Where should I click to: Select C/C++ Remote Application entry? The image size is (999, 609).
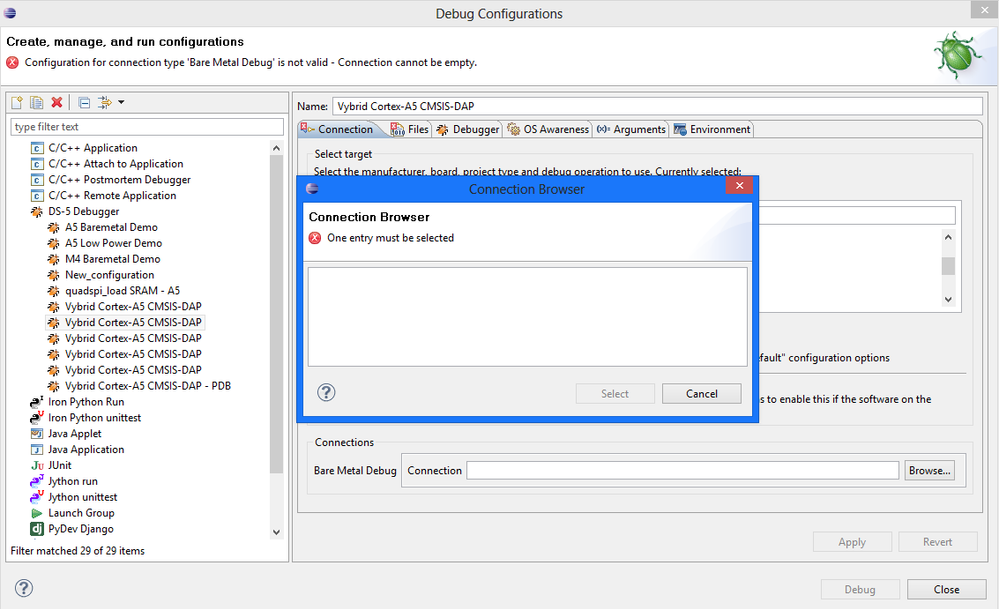pyautogui.click(x=112, y=196)
